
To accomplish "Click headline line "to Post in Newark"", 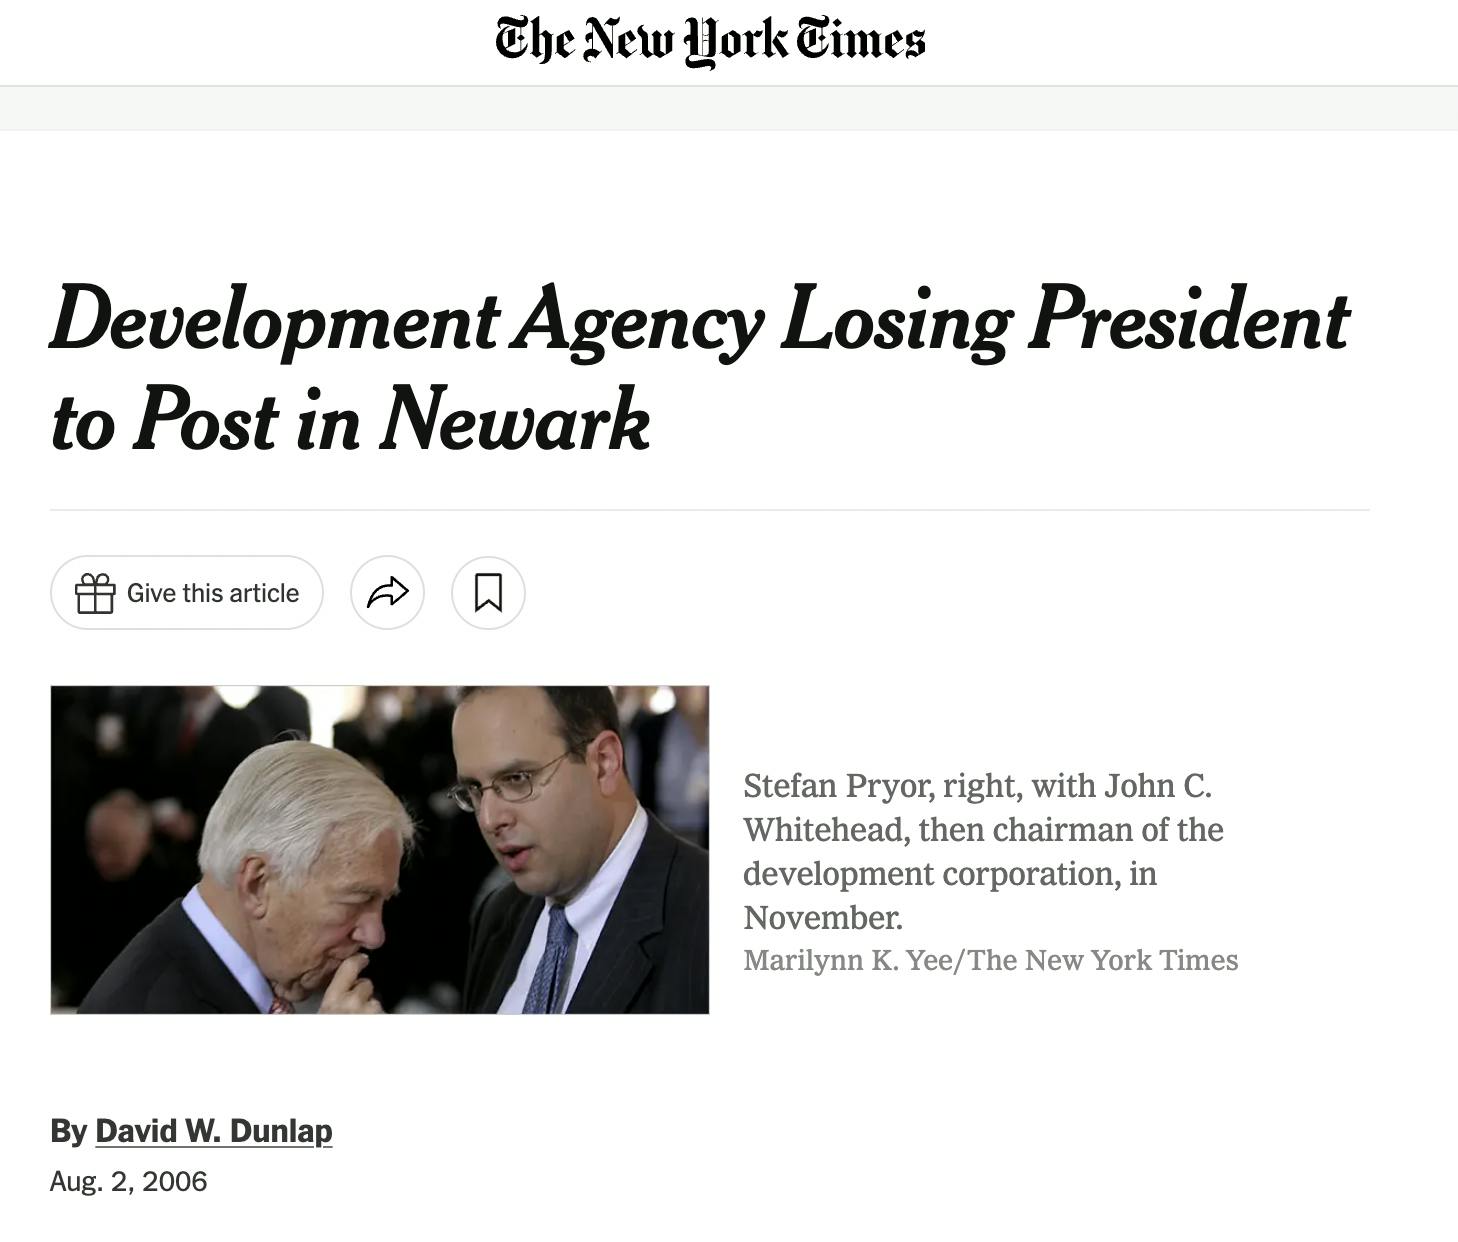I will tap(350, 420).
